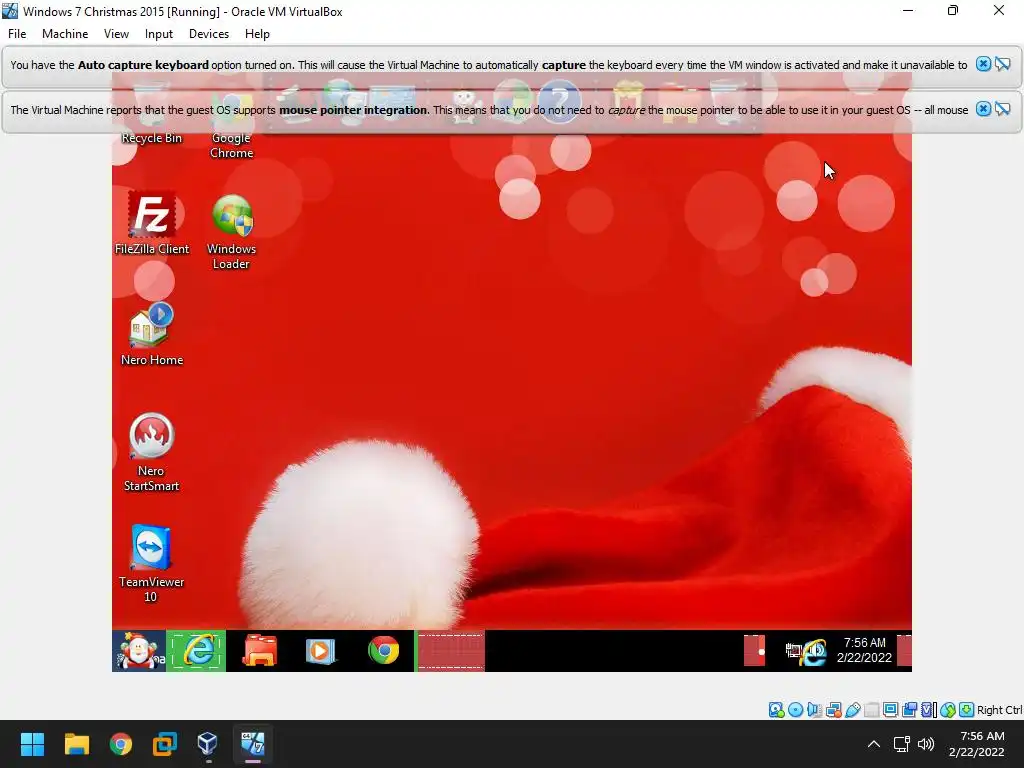Click the host network tray icon
Screen dimensions: 1024x768
coord(902,744)
